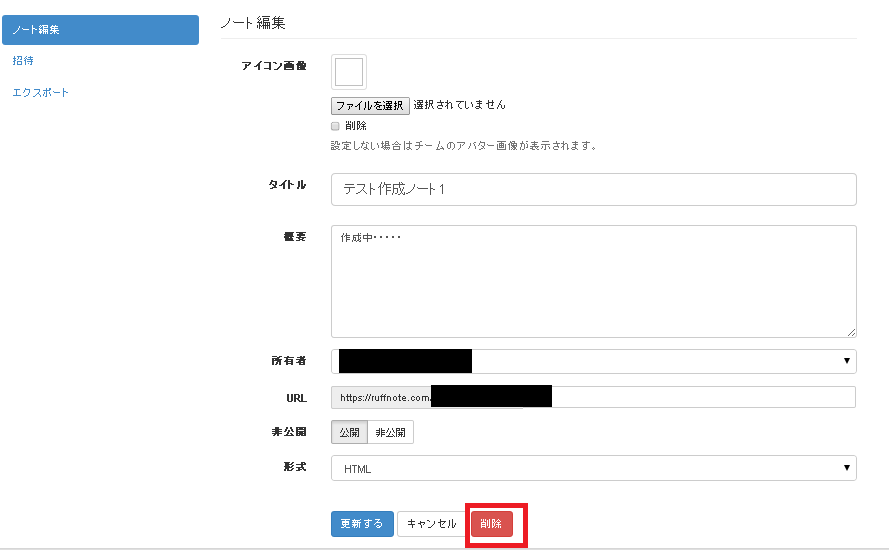Open the 形式 dropdown showing HTML

point(593,468)
